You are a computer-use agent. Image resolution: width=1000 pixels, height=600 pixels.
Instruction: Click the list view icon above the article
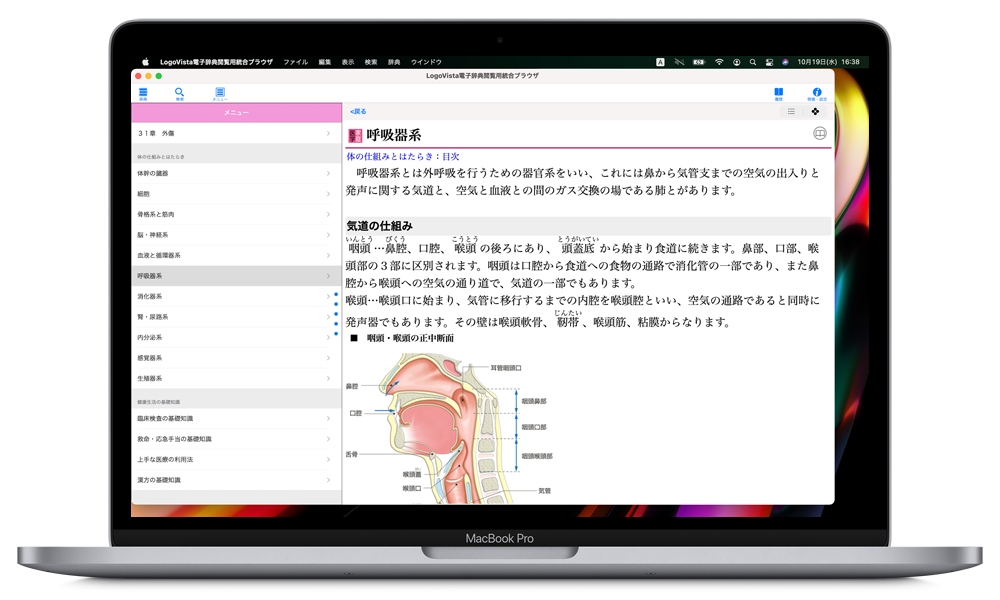click(791, 112)
